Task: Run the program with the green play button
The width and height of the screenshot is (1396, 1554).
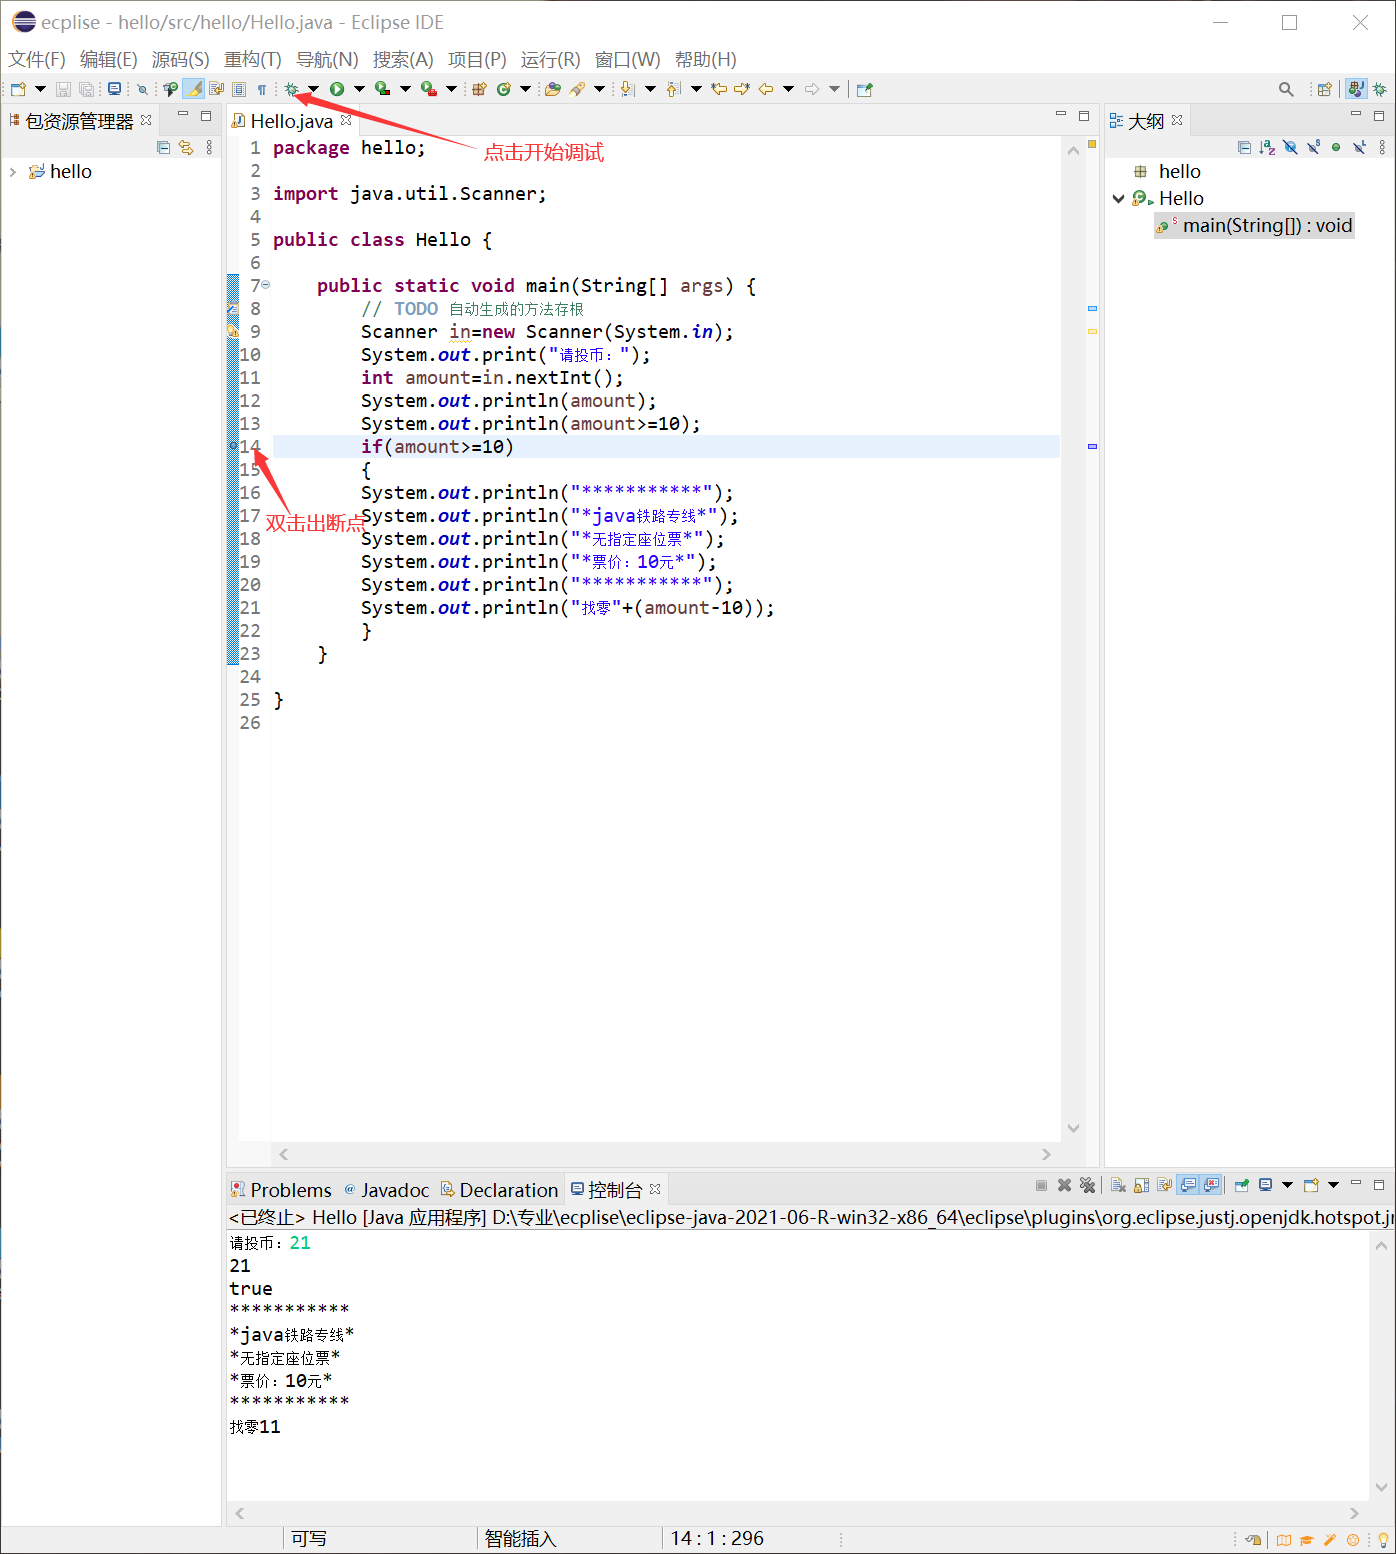Action: pos(337,89)
